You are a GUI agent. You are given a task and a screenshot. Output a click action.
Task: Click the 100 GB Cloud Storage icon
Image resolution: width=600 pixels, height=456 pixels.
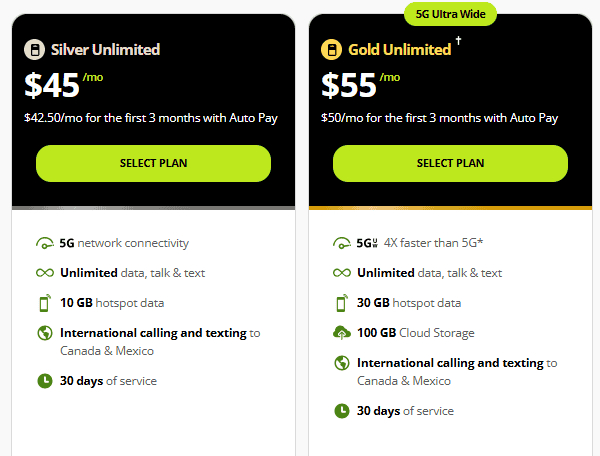pos(341,333)
